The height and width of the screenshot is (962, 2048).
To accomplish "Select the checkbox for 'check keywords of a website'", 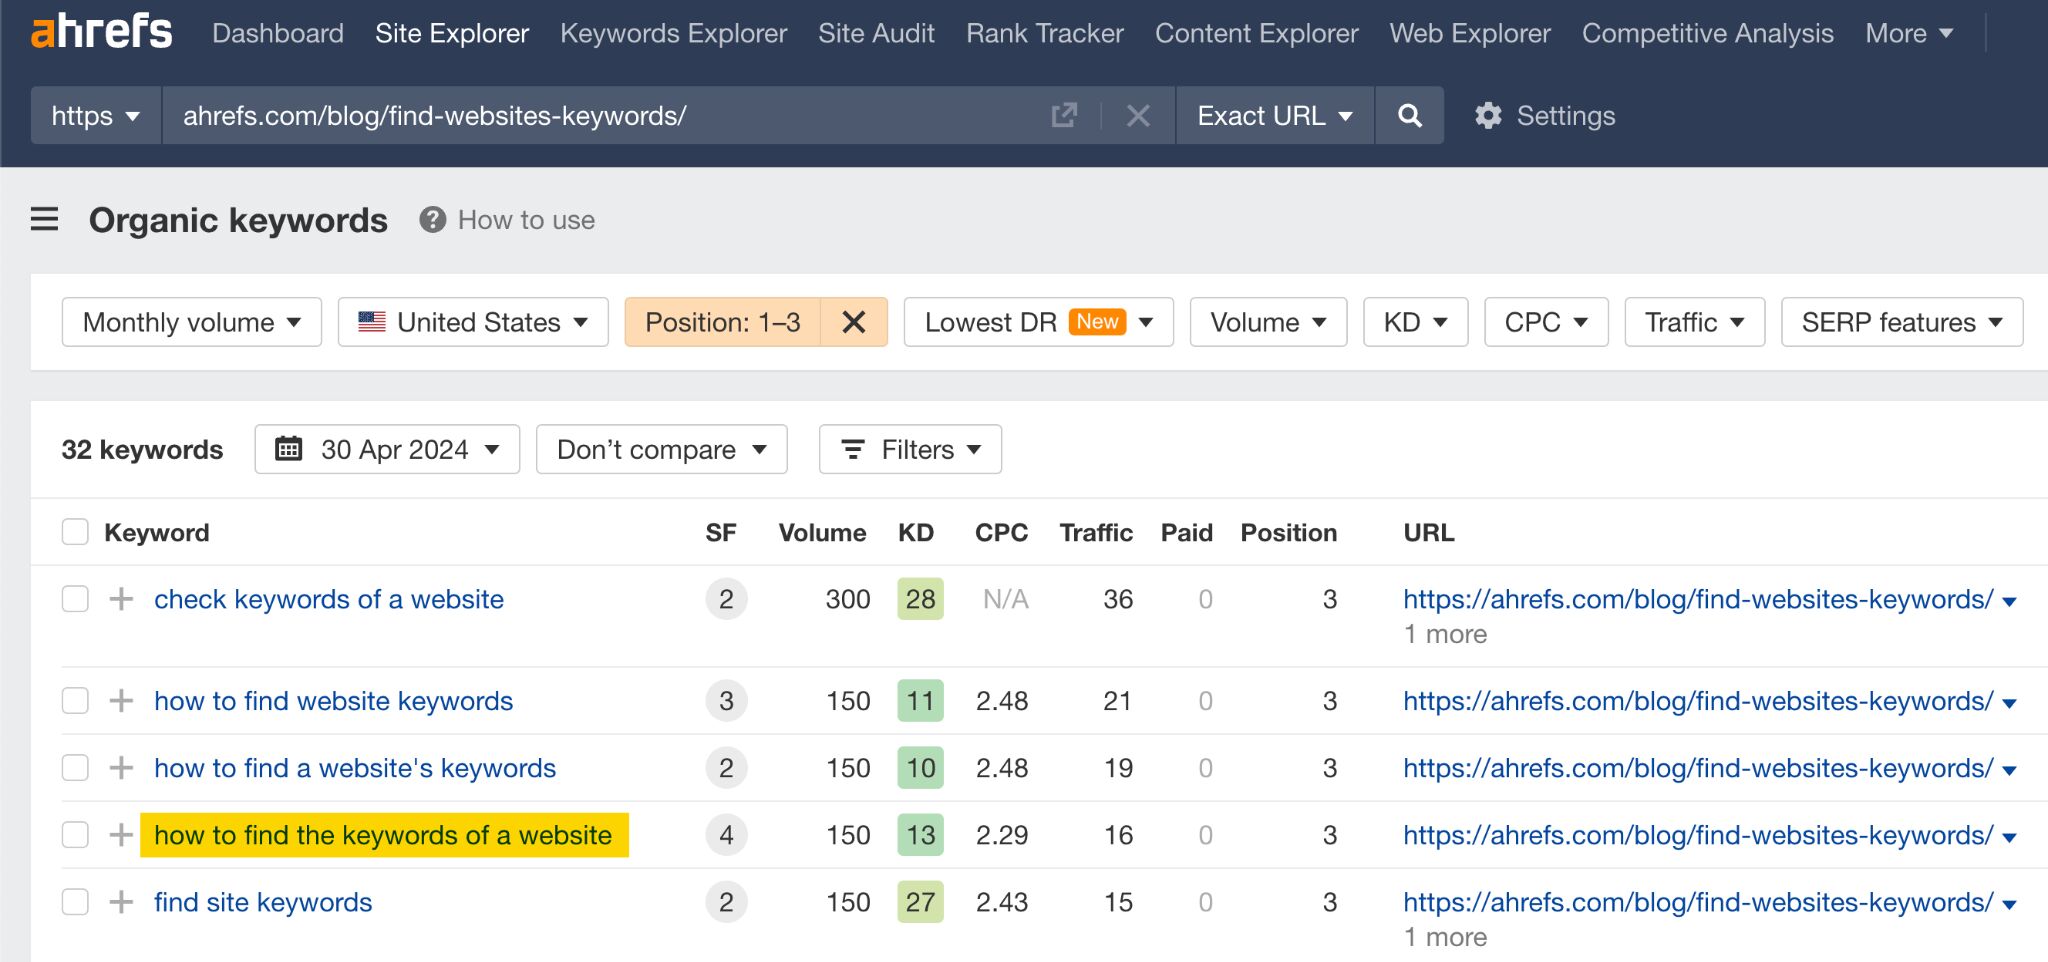I will [x=75, y=599].
